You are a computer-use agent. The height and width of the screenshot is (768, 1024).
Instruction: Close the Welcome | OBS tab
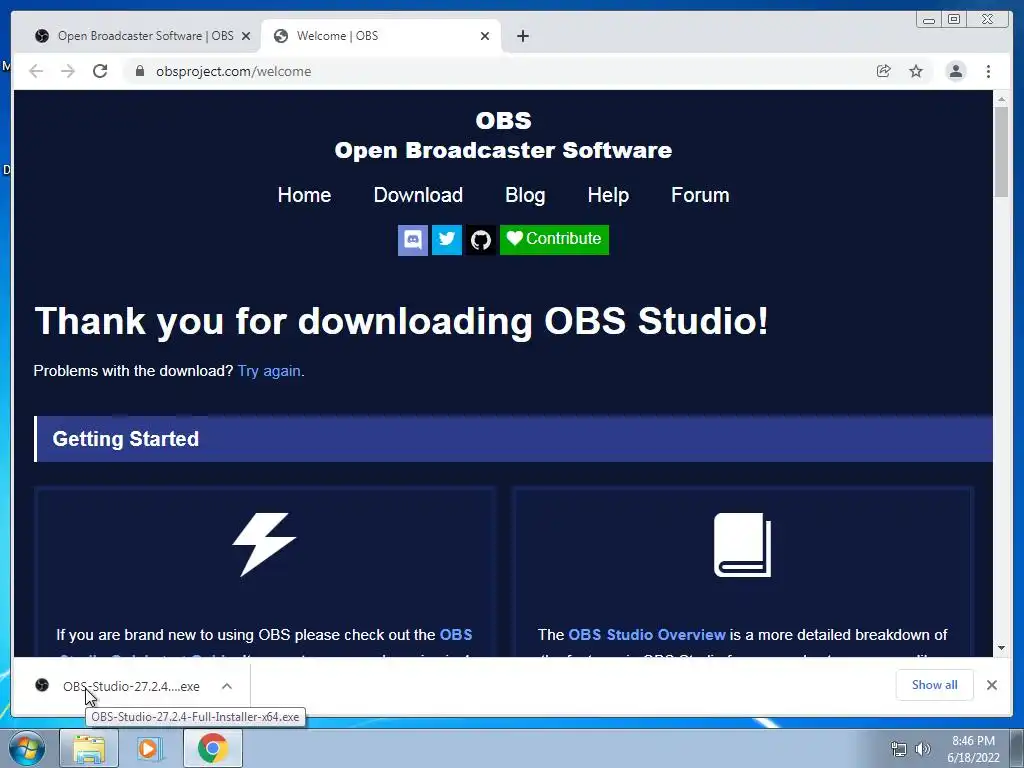[485, 36]
